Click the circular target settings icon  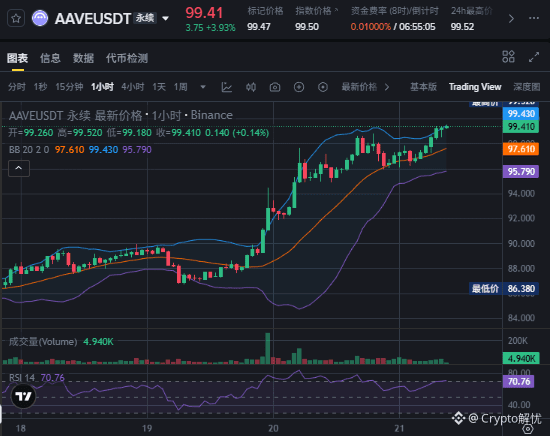pyautogui.click(x=323, y=87)
